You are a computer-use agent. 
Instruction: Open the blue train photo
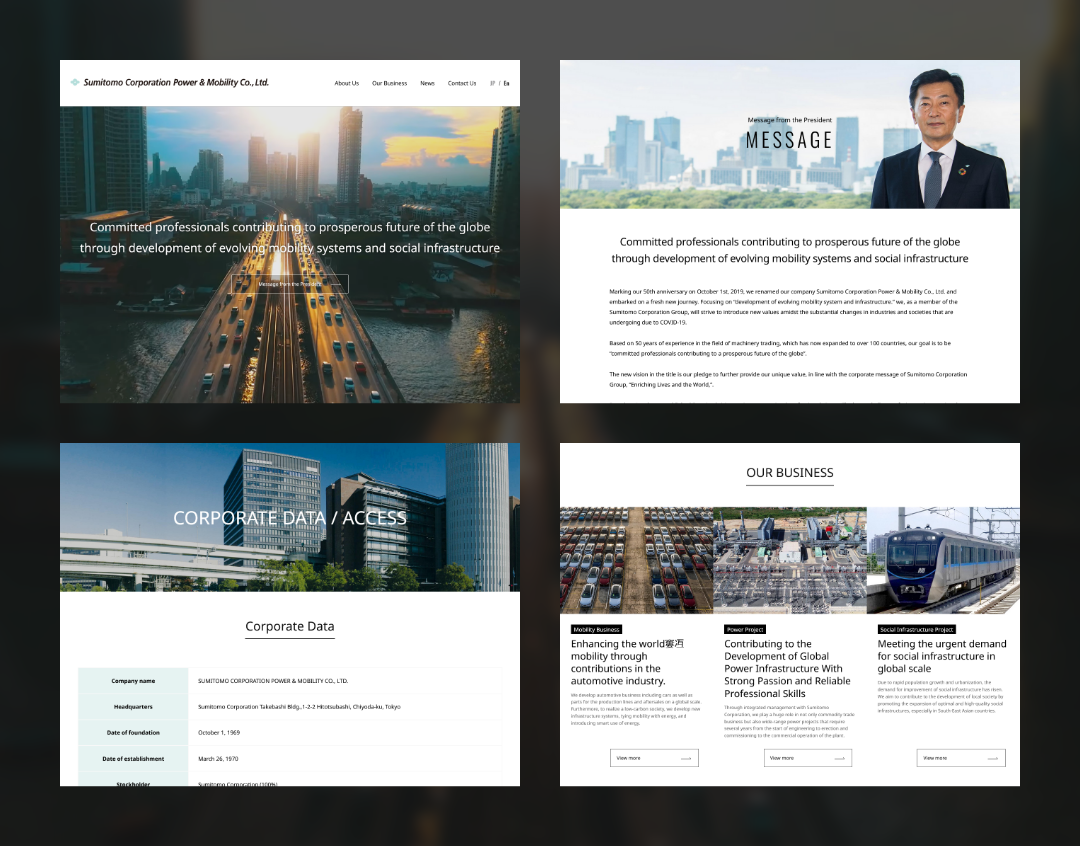[x=942, y=560]
